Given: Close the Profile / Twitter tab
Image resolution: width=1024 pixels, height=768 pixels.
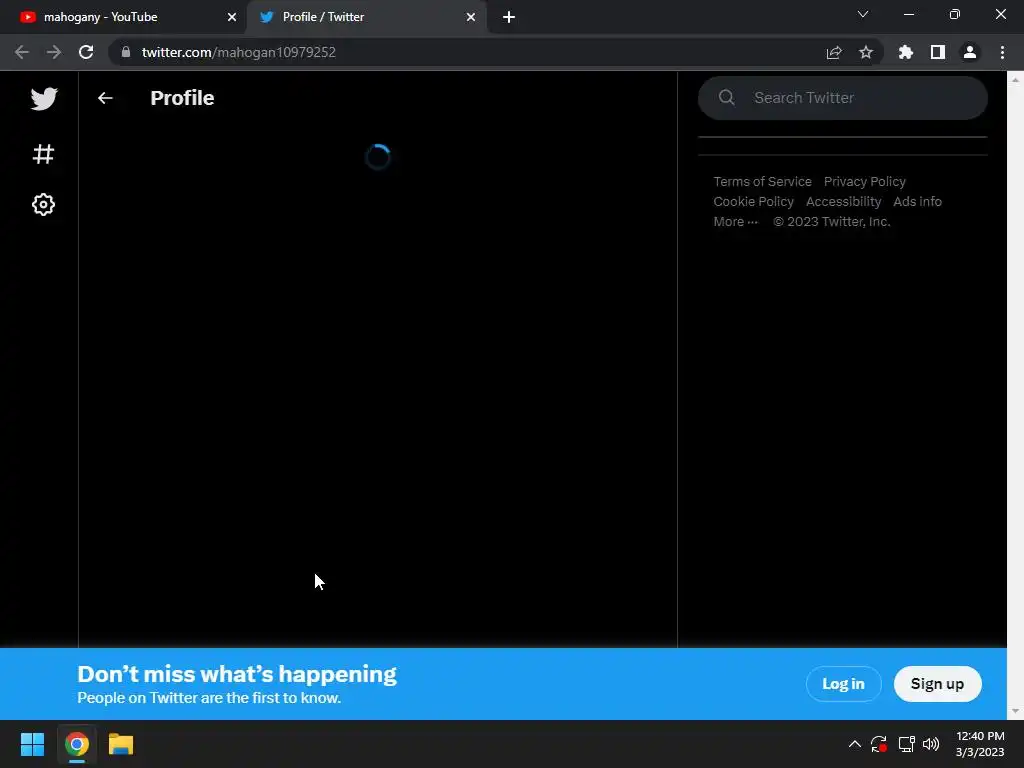Looking at the screenshot, I should (x=471, y=17).
